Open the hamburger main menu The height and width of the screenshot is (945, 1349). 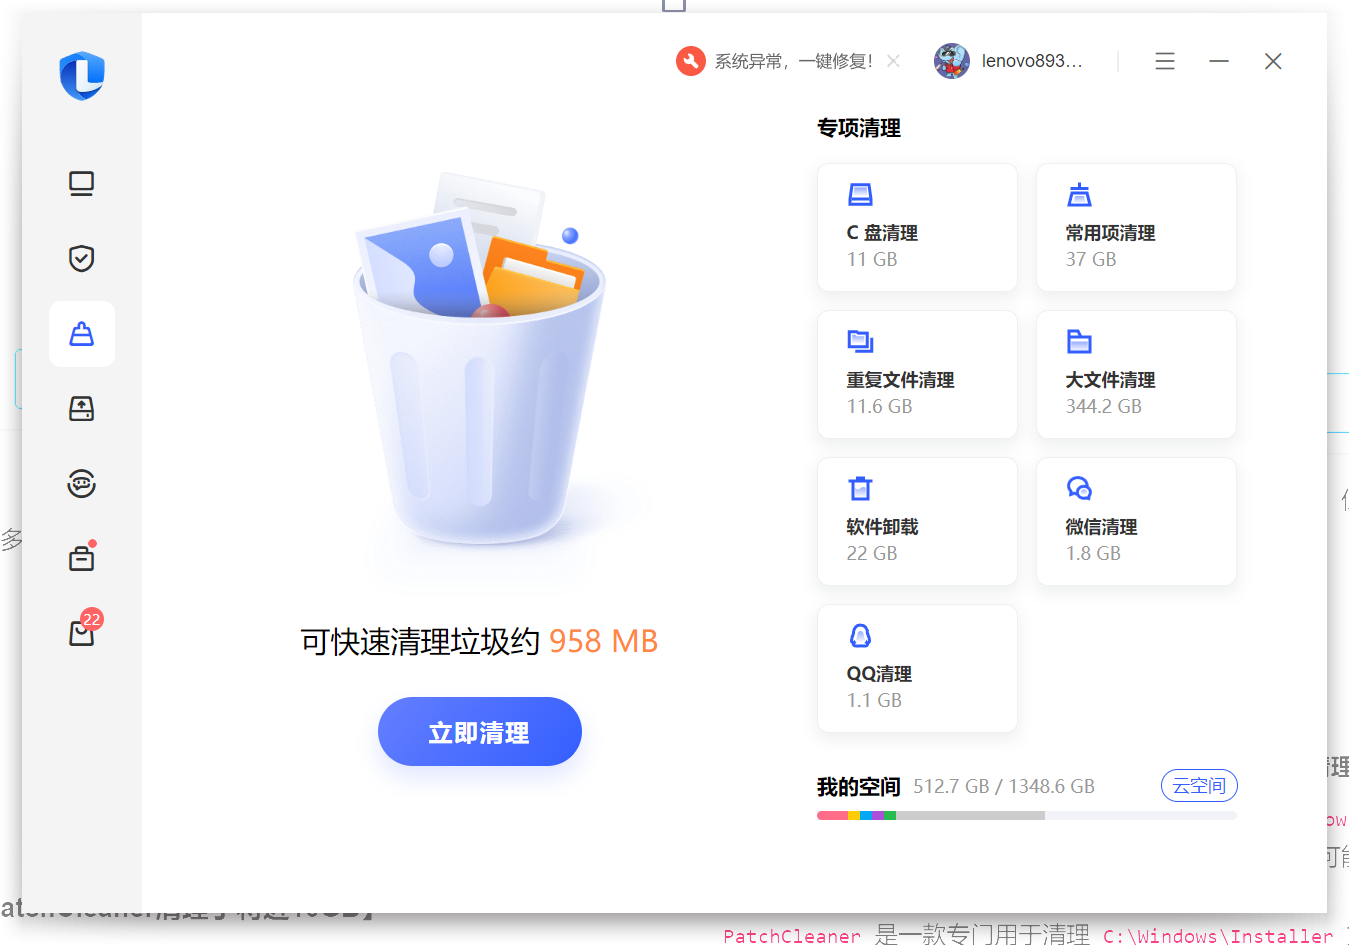click(1164, 60)
